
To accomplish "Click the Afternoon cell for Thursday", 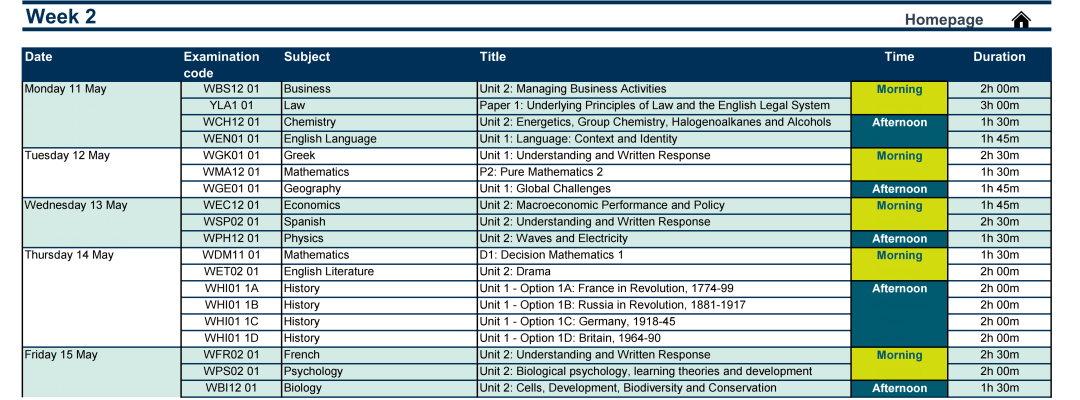I will (899, 289).
